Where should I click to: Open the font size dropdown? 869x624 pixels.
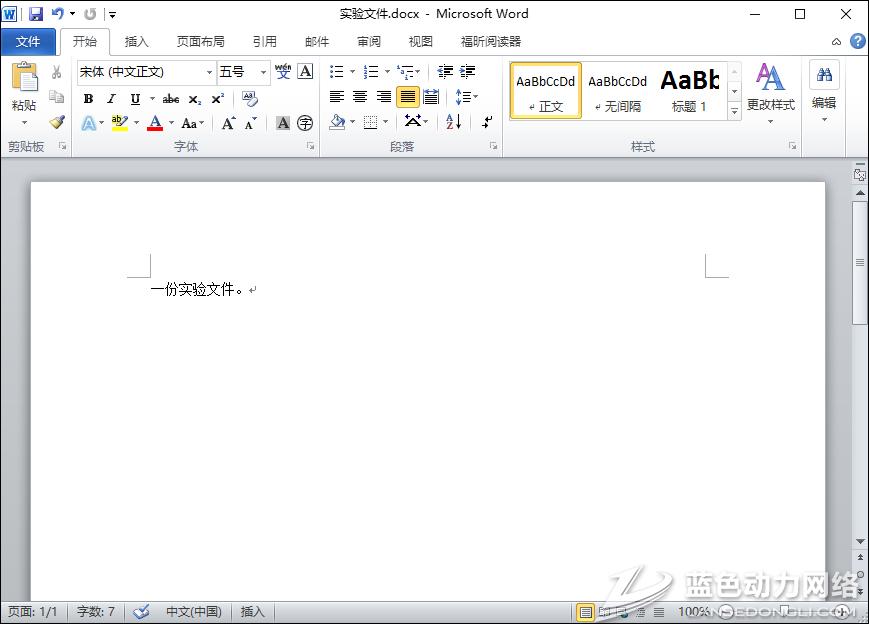coord(264,72)
